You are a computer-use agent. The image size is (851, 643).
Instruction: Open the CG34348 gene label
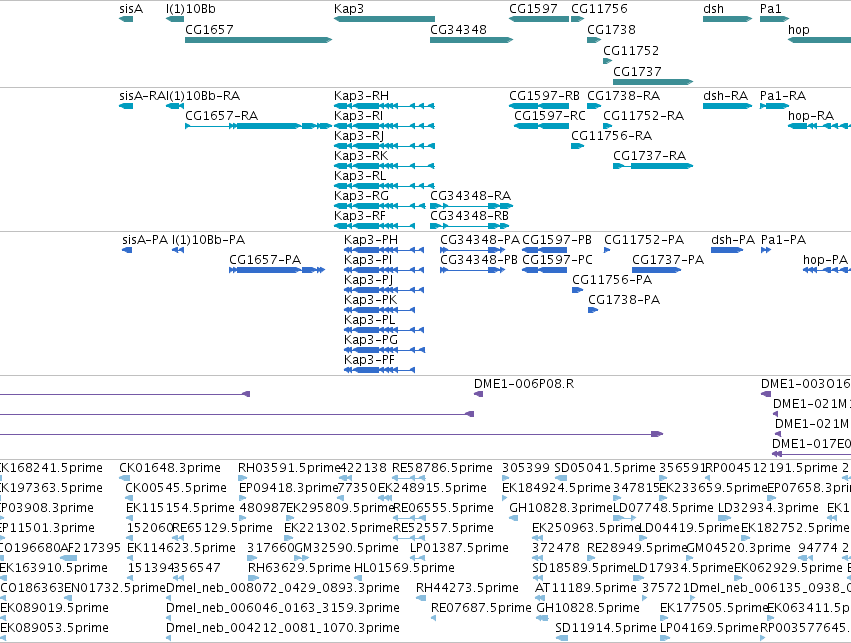458,29
